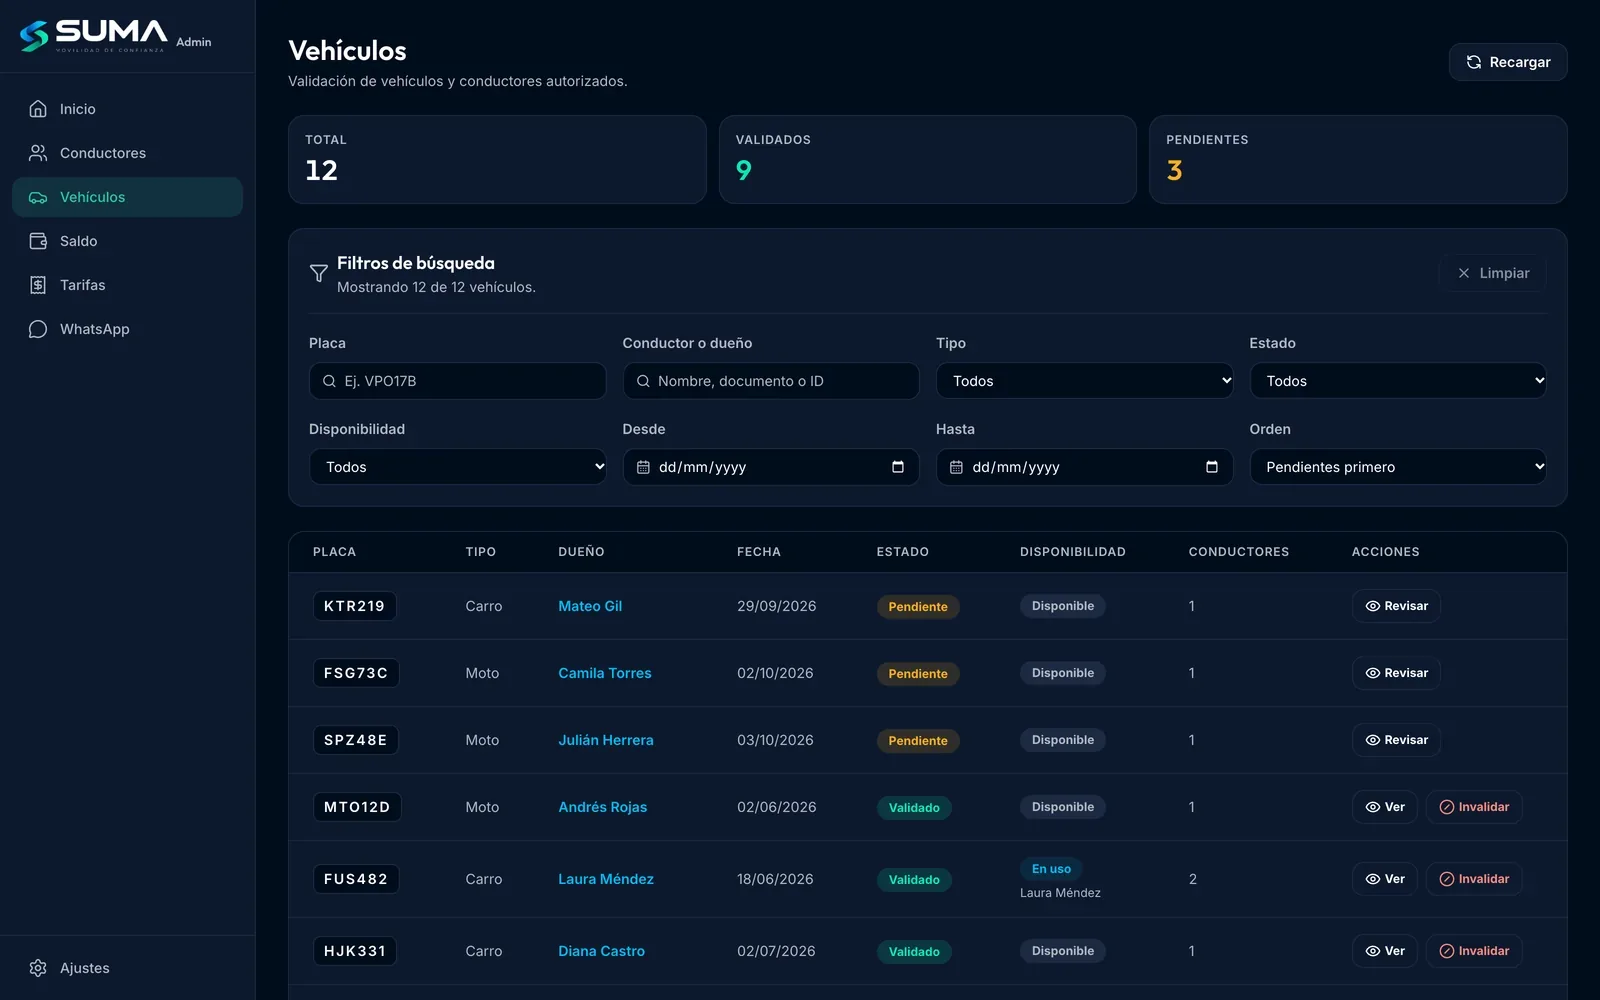Click the Conductor o dueño search field
Viewport: 1600px width, 1000px height.
pos(771,381)
